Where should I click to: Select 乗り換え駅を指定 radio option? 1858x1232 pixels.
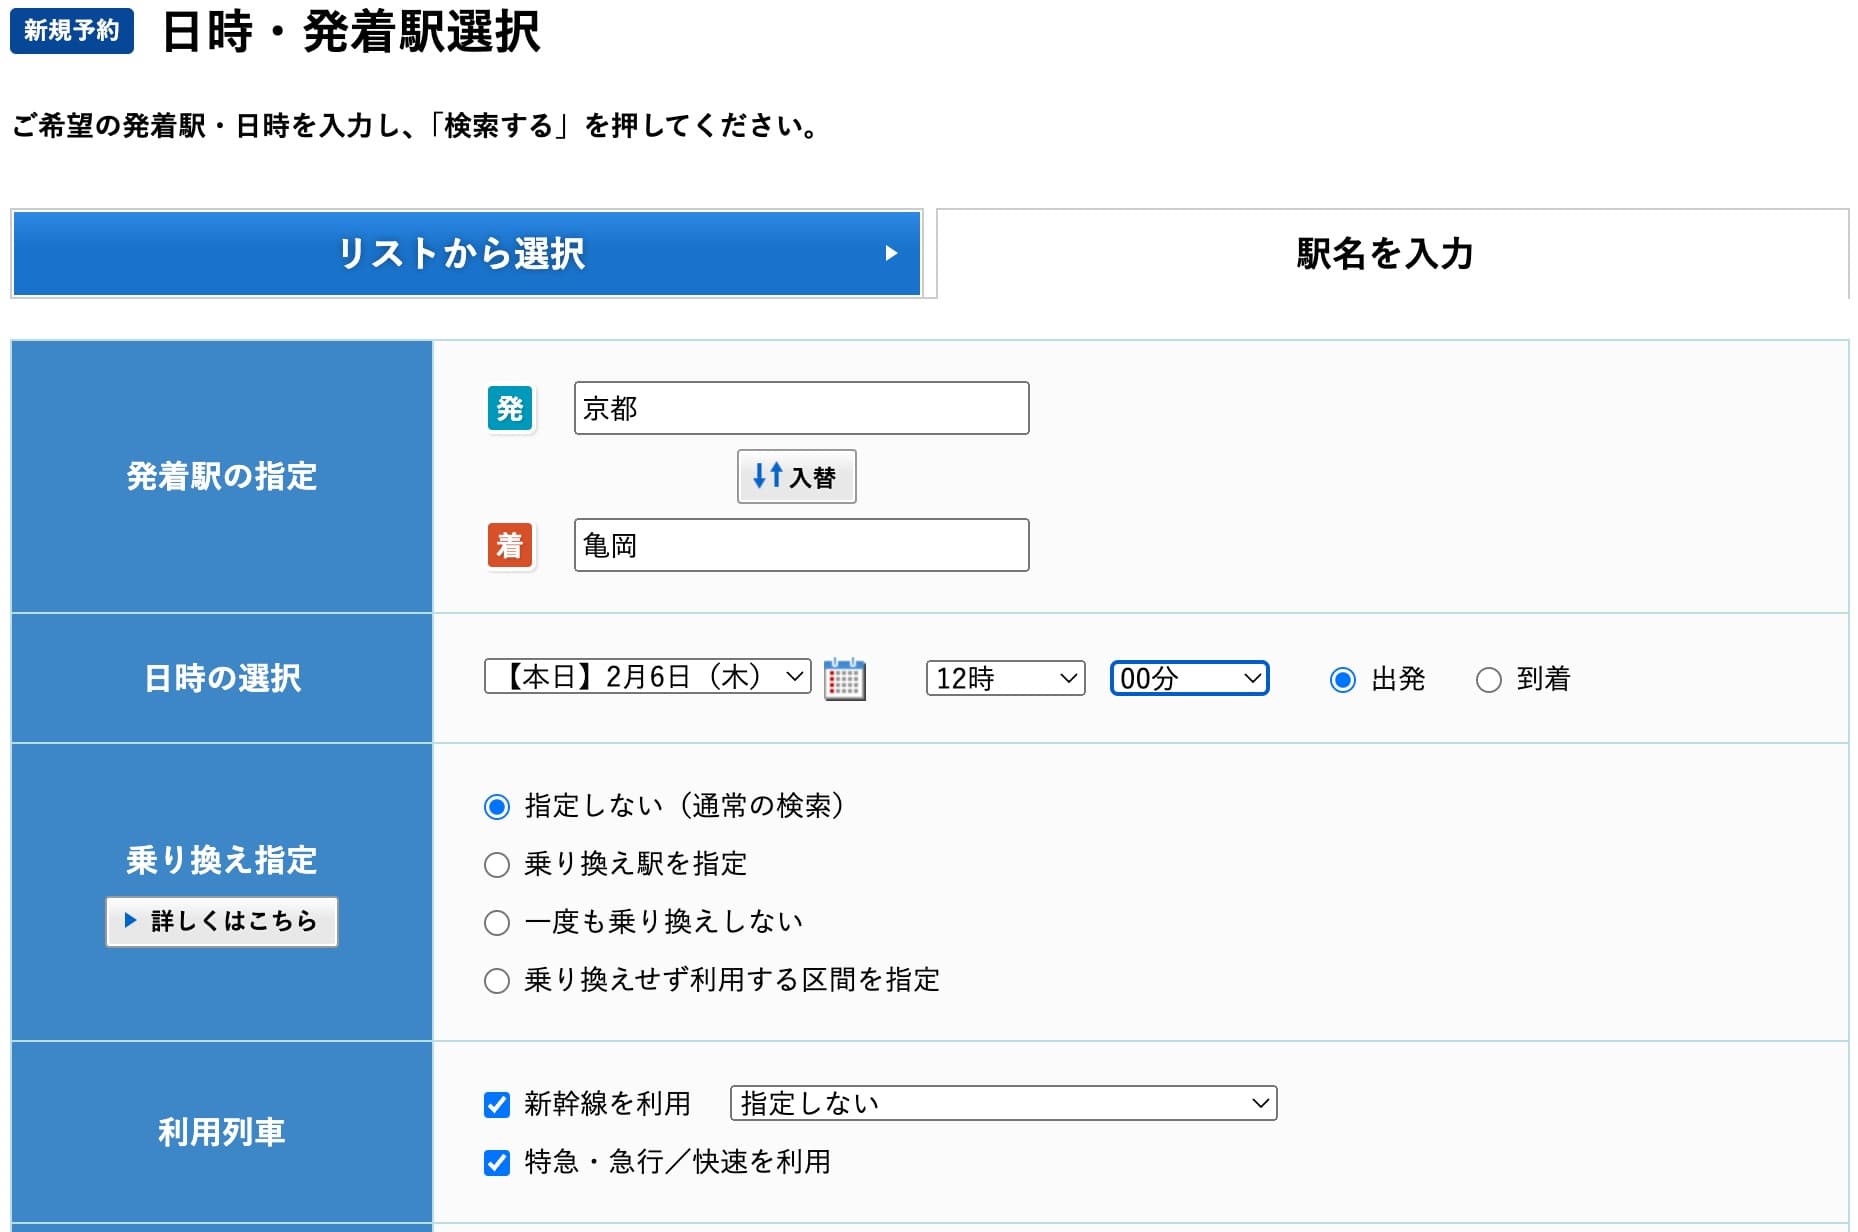[x=497, y=865]
